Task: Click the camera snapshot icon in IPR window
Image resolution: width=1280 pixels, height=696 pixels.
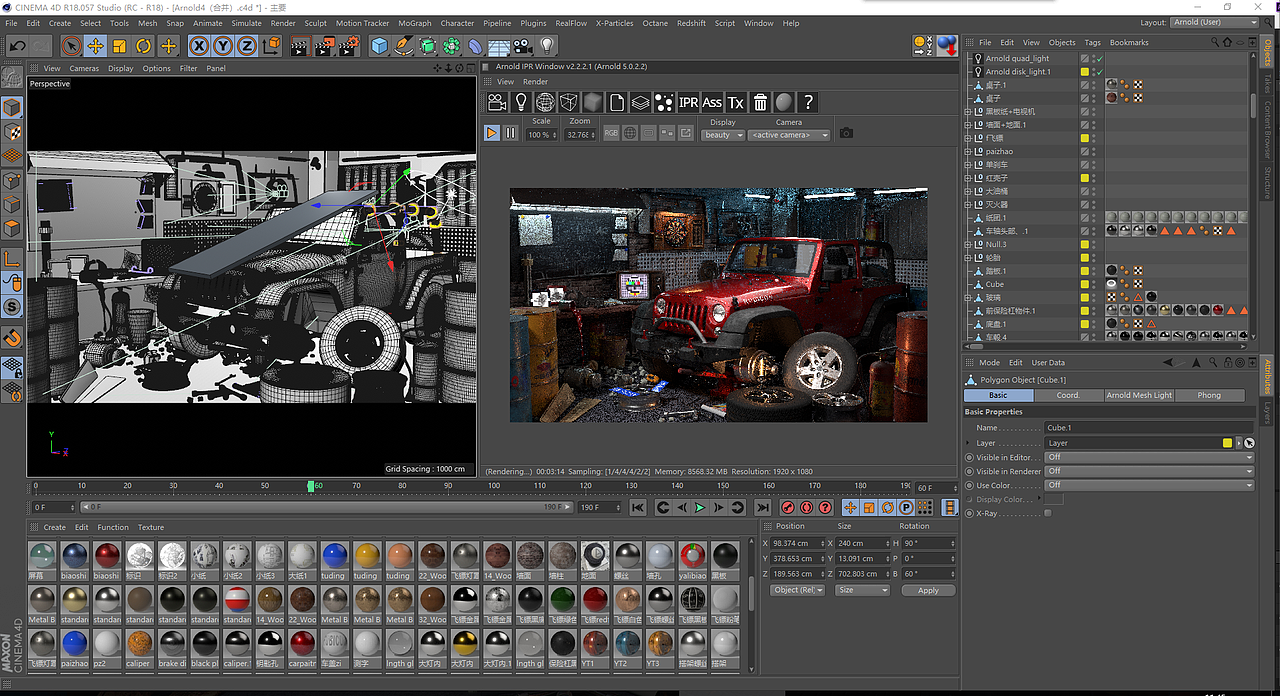Action: (846, 133)
